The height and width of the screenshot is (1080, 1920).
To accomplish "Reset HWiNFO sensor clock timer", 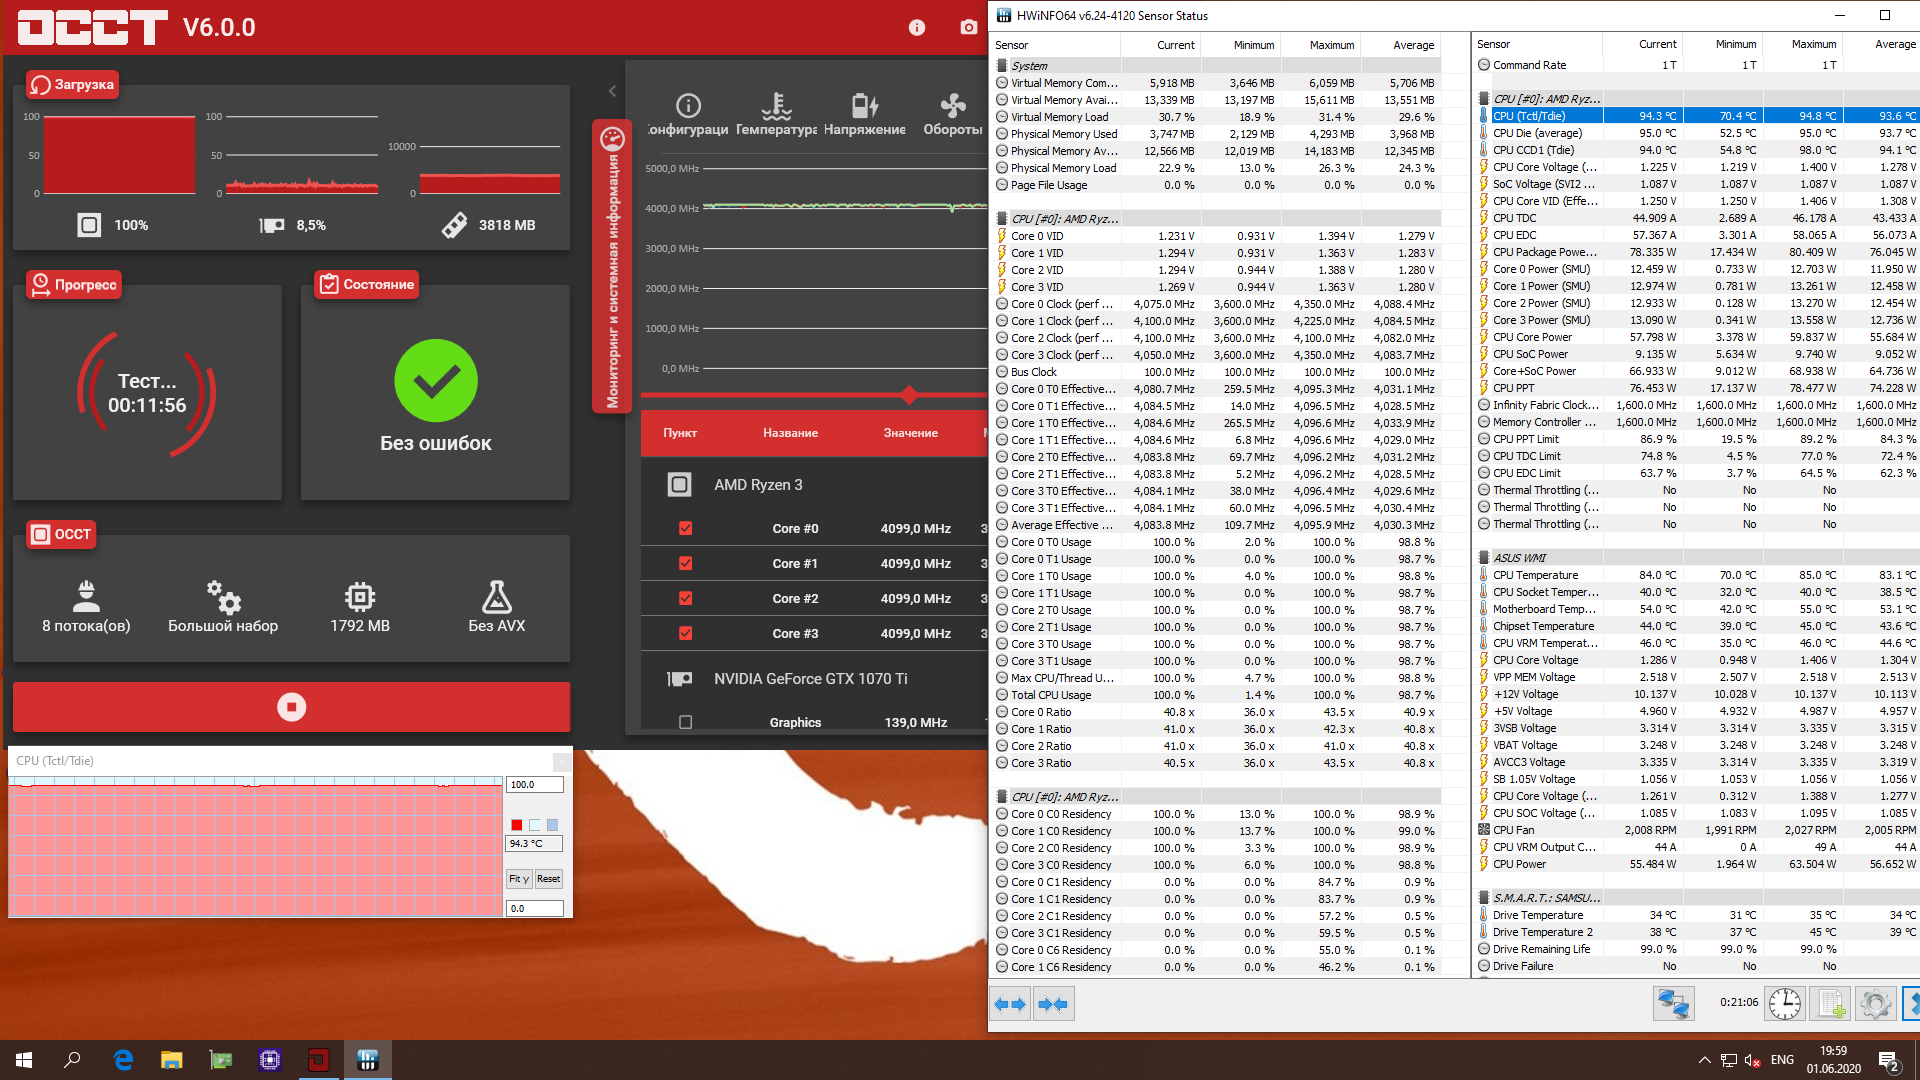I will coord(1784,1003).
